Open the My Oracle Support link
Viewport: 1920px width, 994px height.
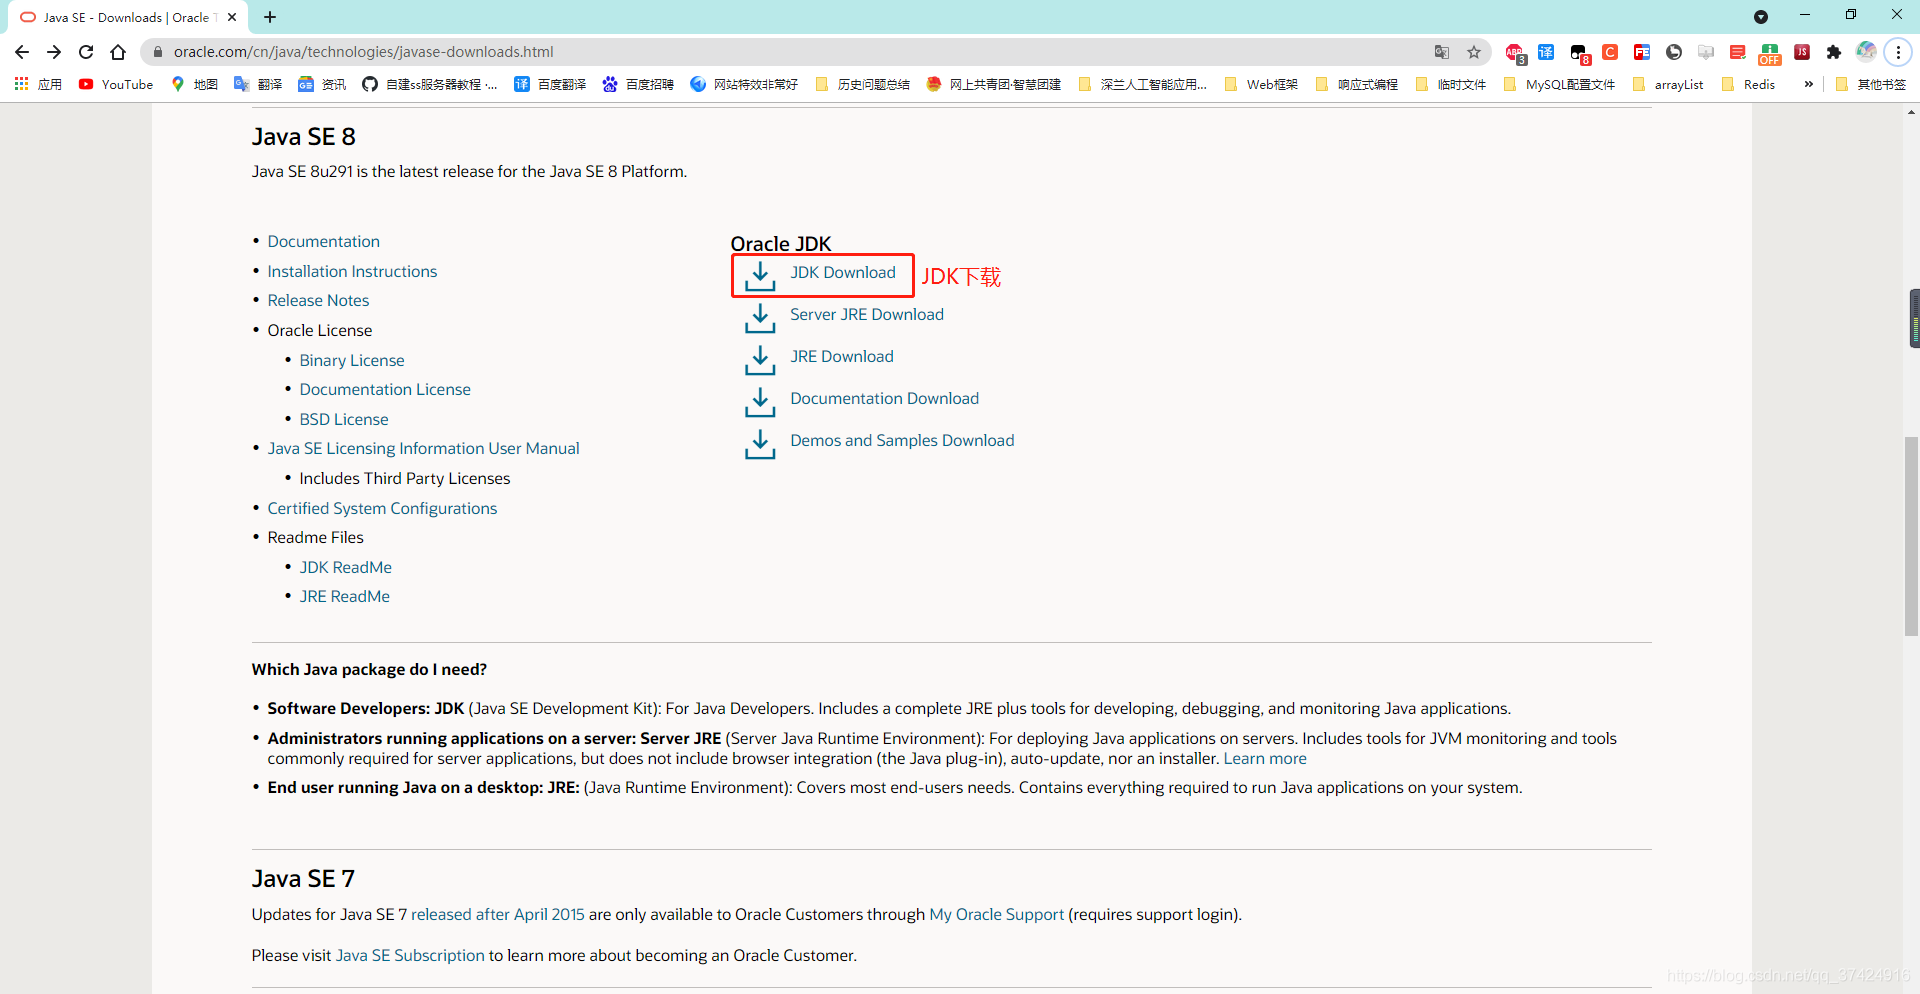point(996,914)
